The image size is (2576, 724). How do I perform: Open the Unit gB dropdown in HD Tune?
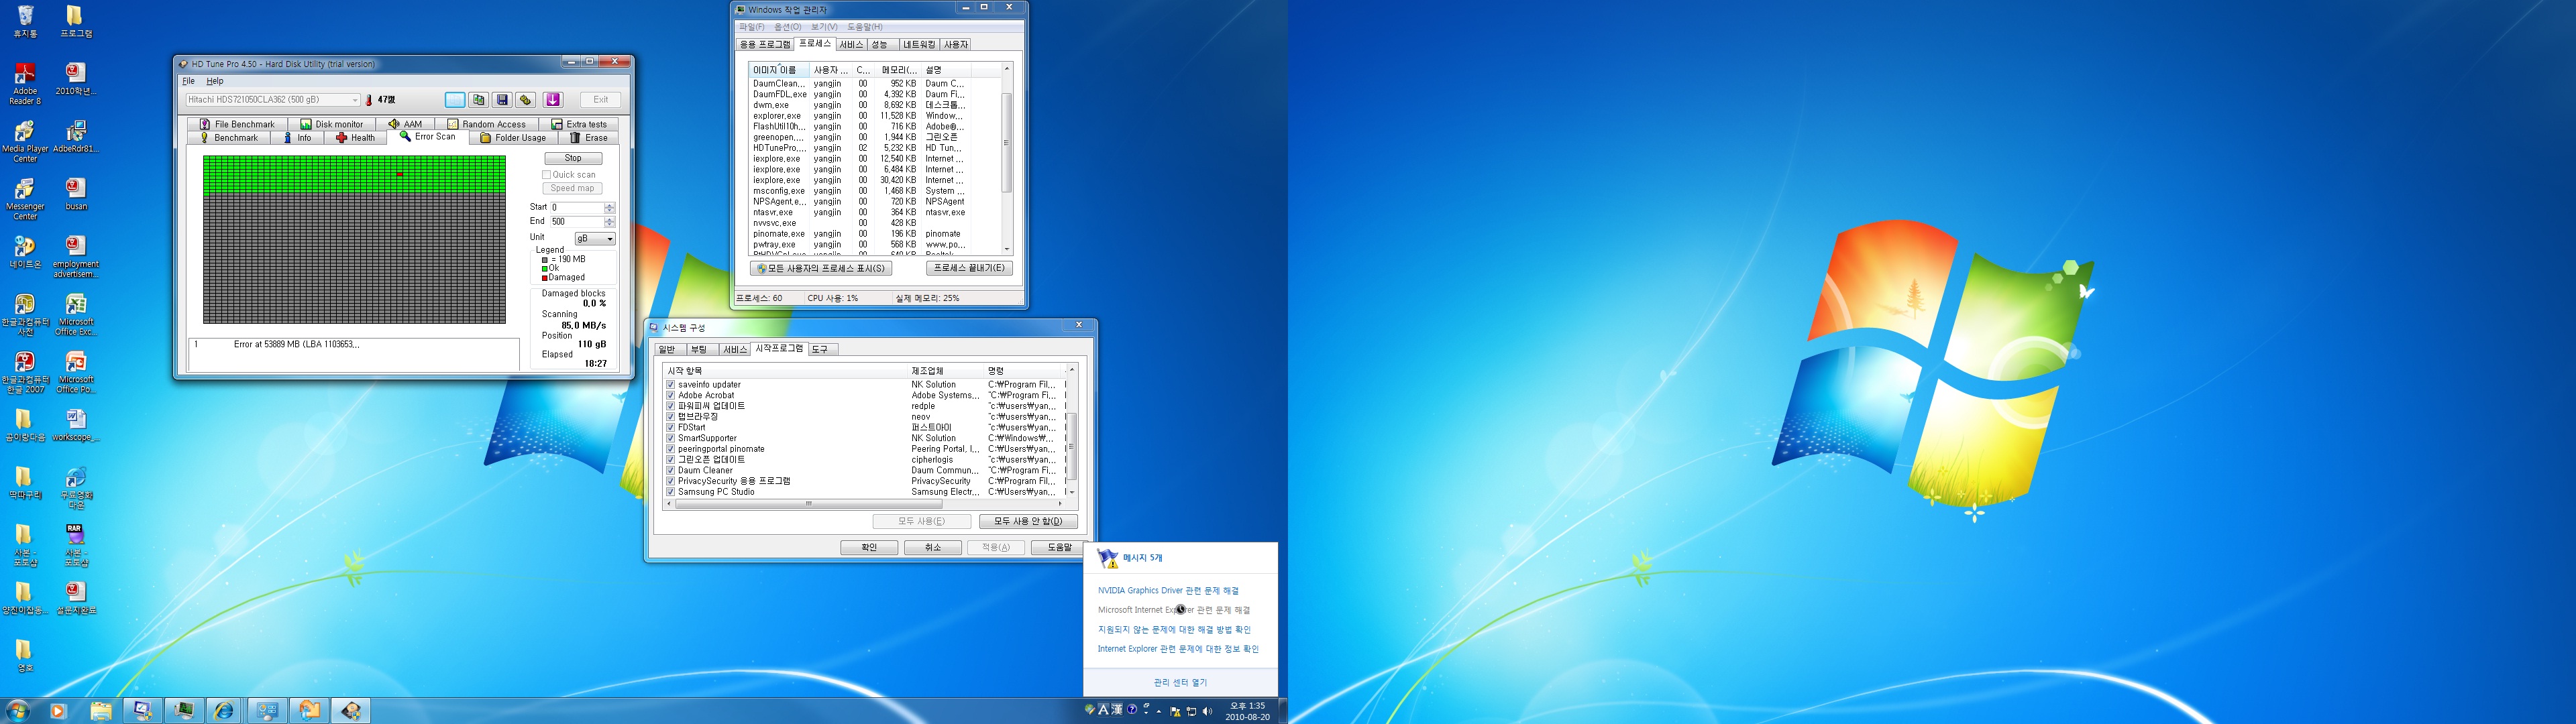tap(595, 239)
